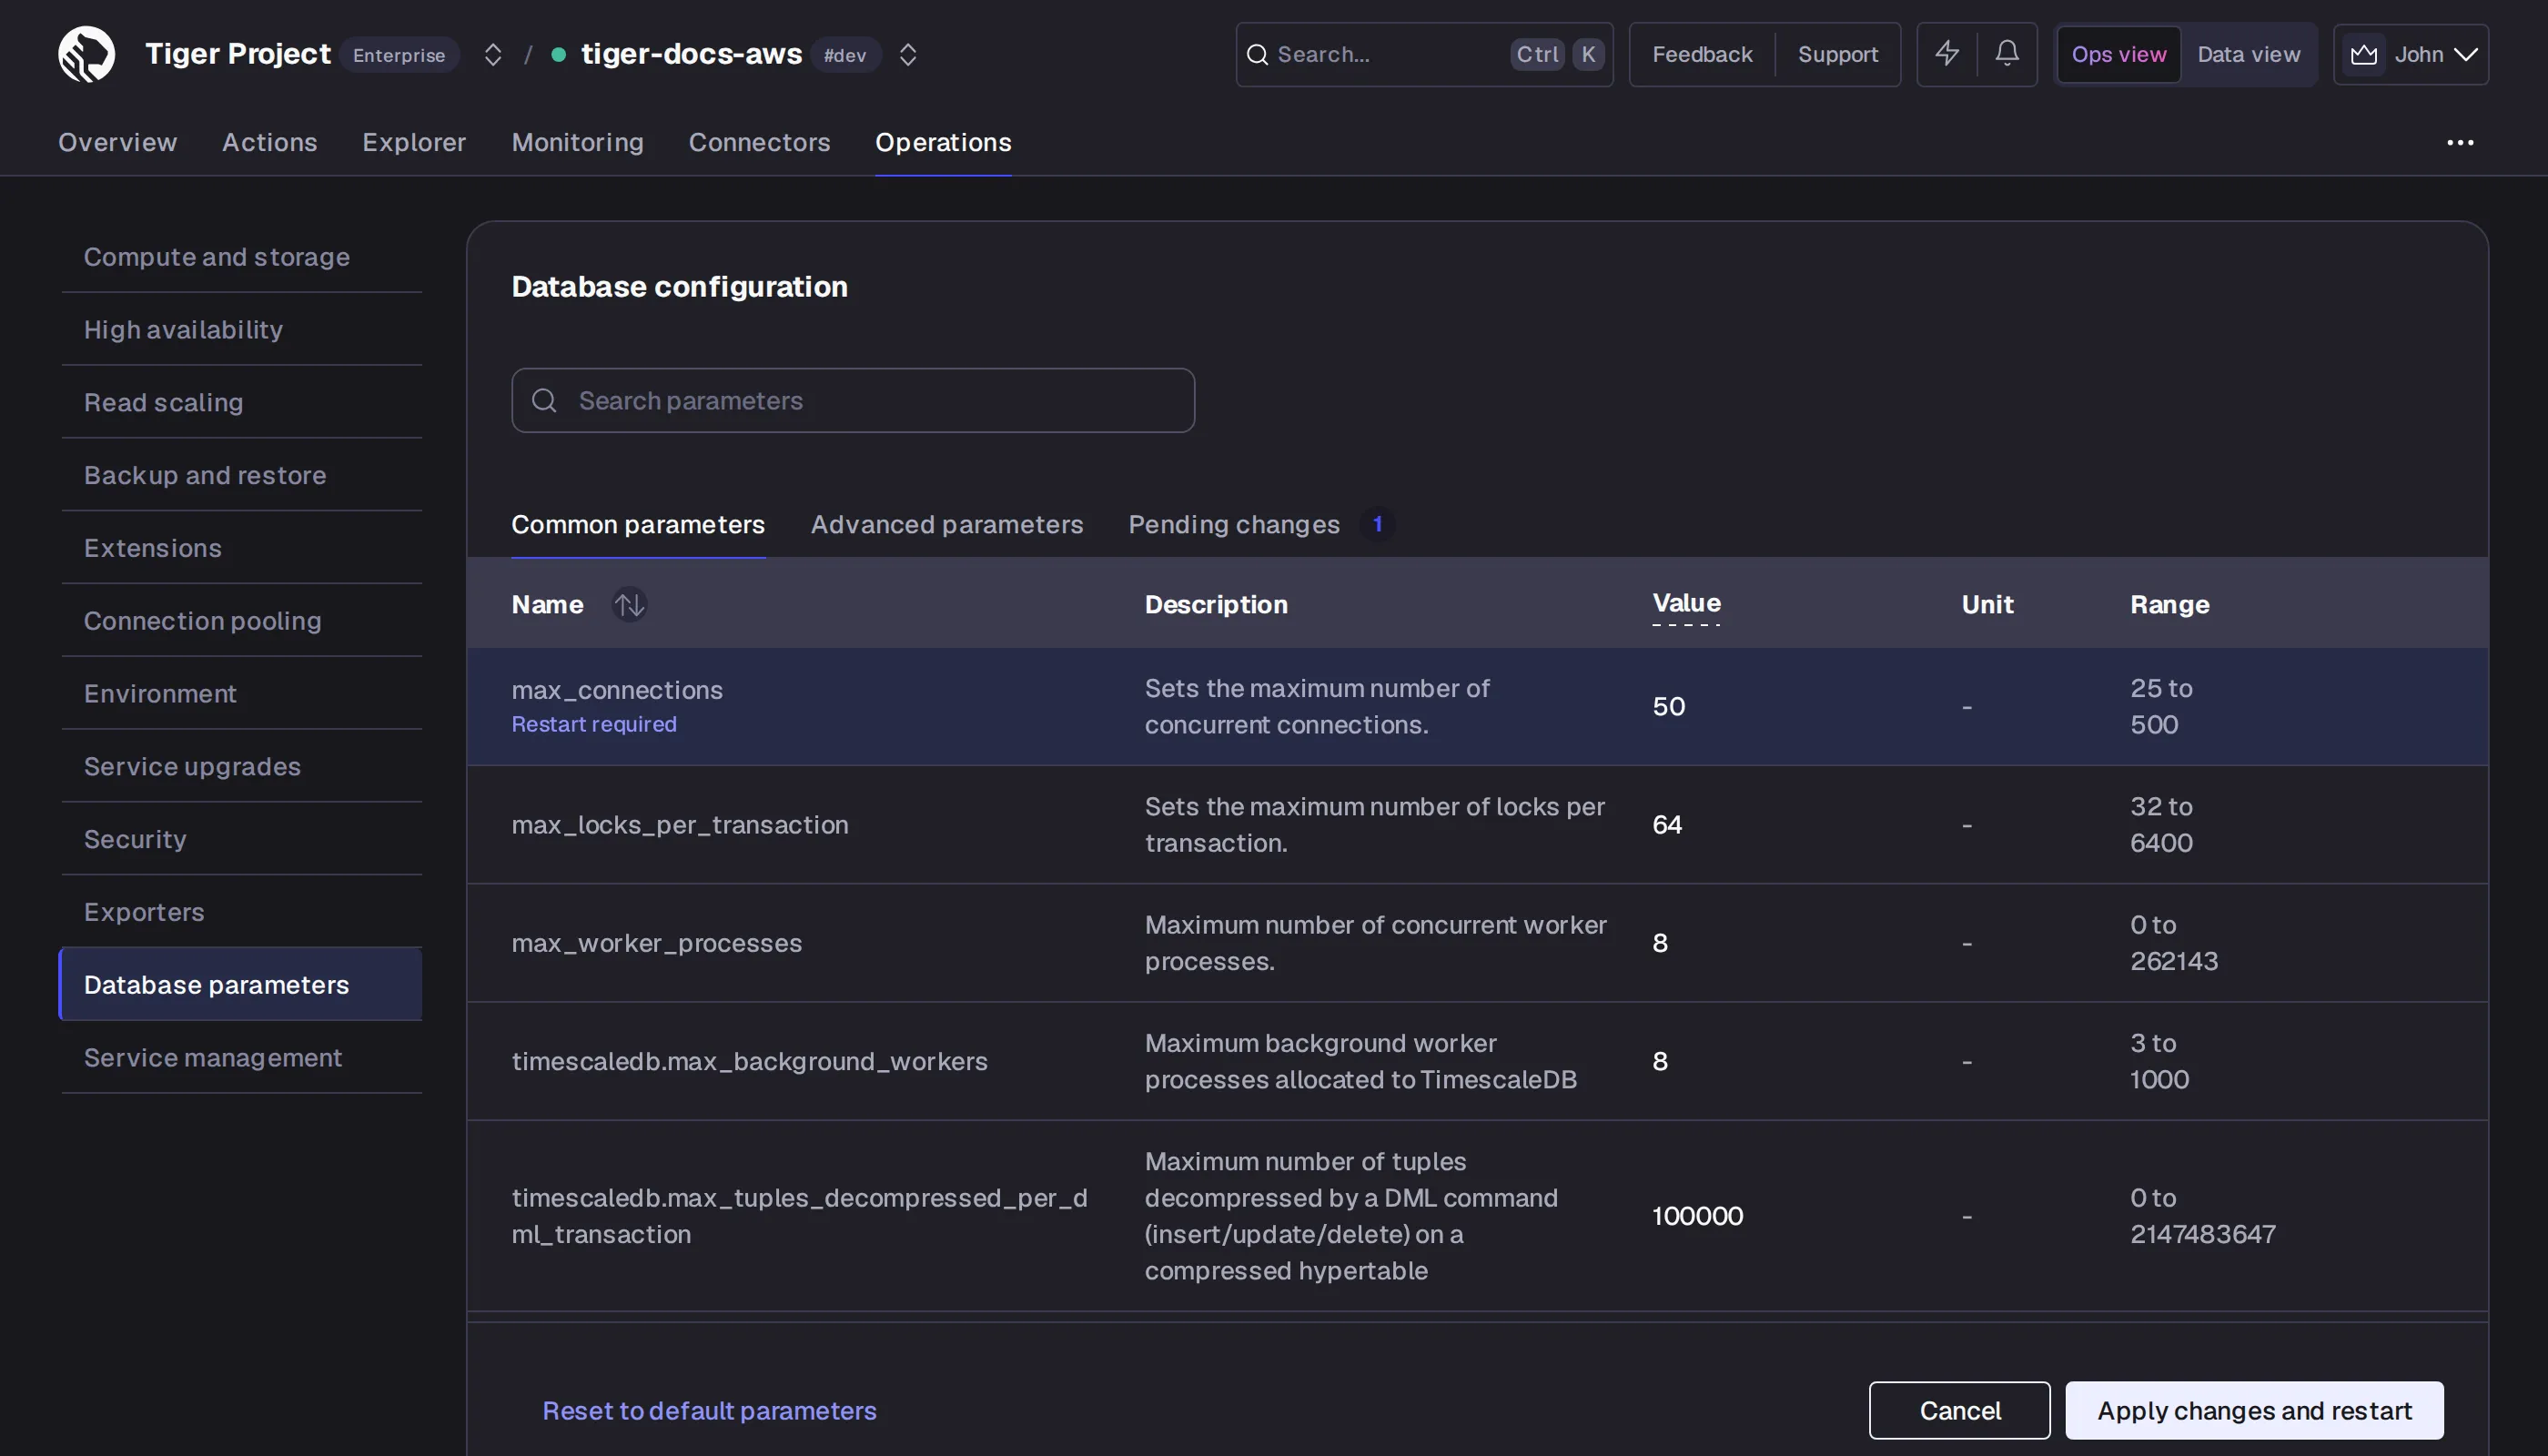Click the crown icon beside John
The width and height of the screenshot is (2548, 1456).
tap(2364, 54)
